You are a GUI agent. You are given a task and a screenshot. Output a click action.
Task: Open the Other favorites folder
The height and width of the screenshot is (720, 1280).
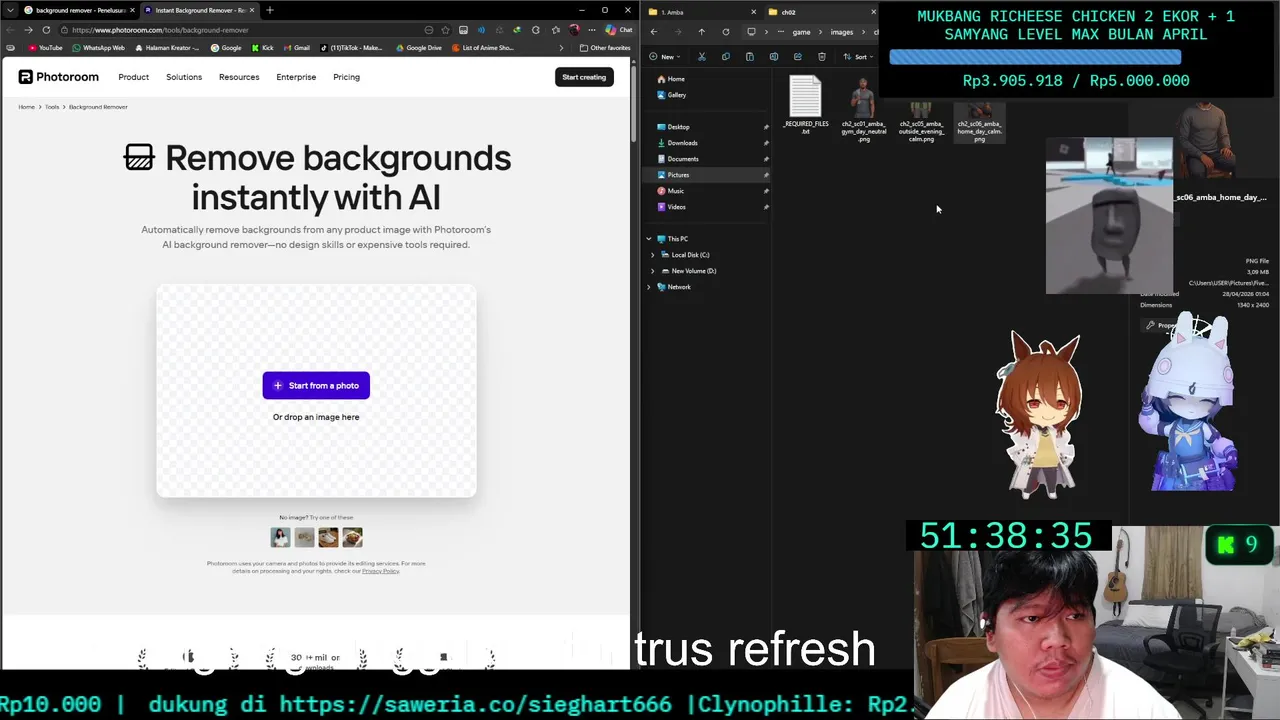point(605,48)
